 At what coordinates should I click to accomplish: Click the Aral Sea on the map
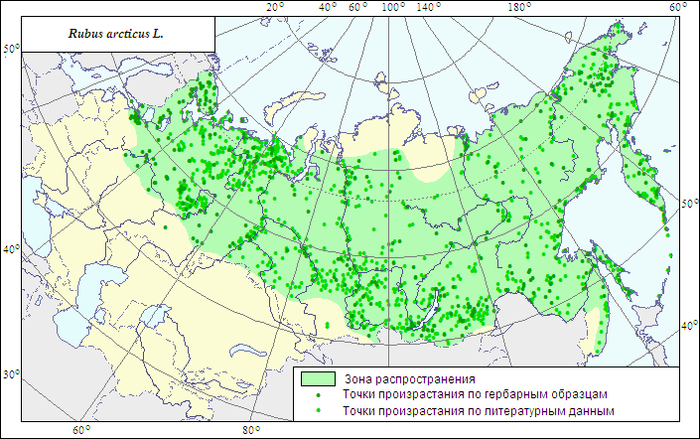point(154,316)
